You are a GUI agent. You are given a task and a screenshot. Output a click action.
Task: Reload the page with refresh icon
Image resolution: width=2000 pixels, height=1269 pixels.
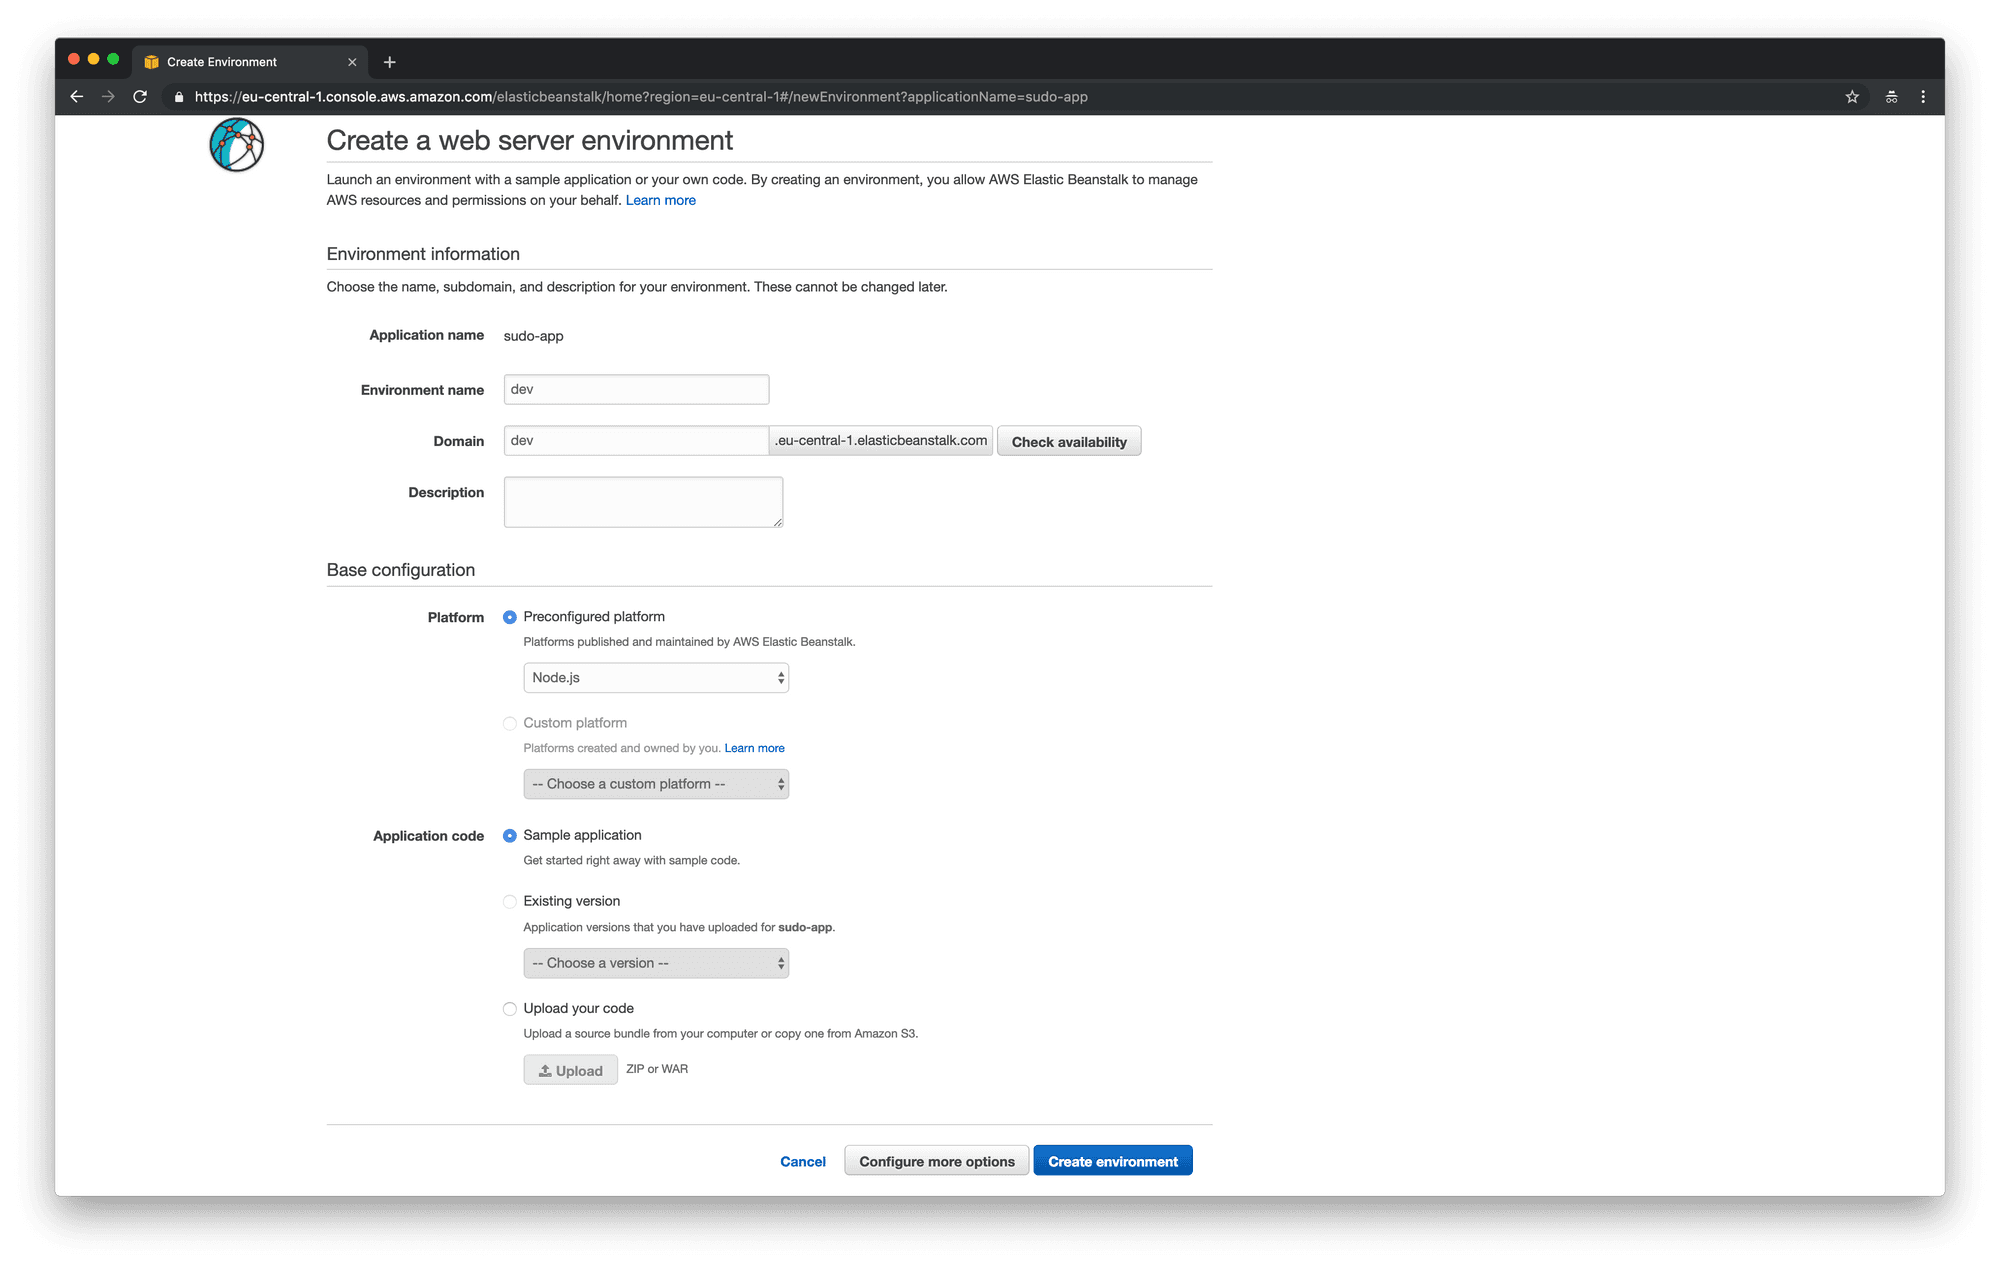pyautogui.click(x=140, y=97)
